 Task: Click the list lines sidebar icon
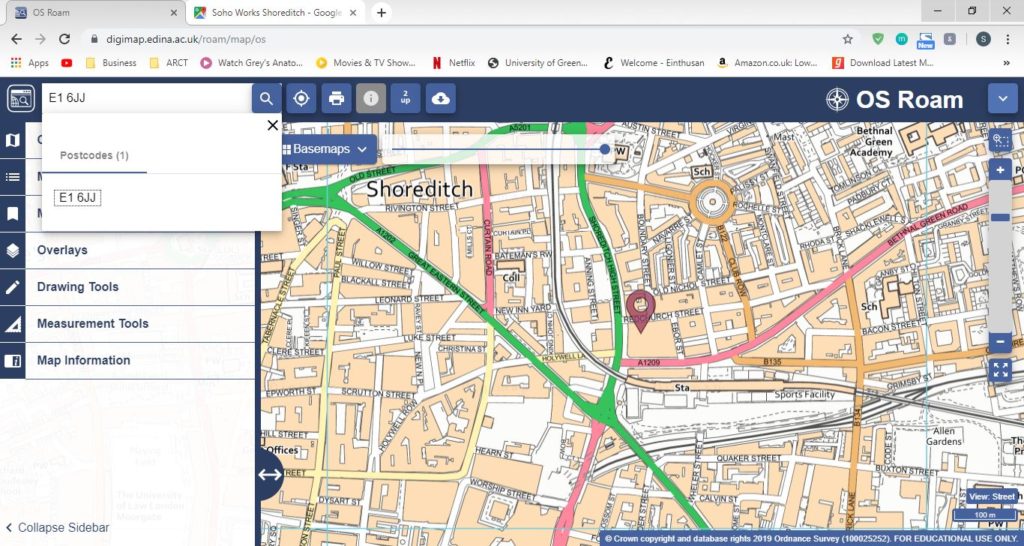pos(12,177)
